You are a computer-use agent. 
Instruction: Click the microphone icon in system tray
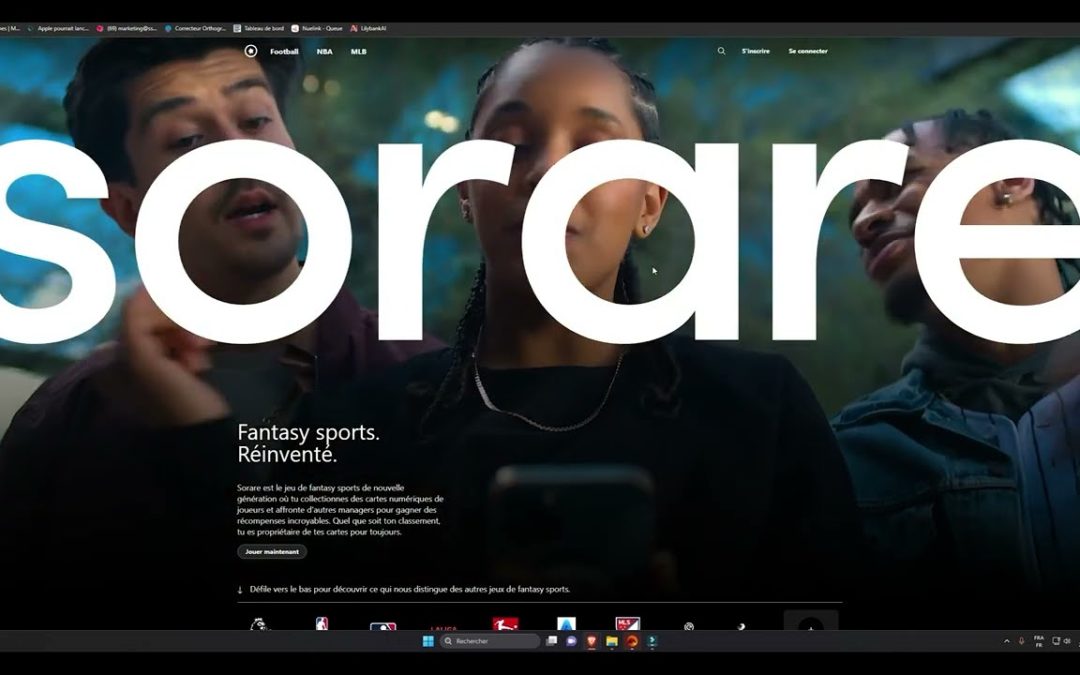1021,641
